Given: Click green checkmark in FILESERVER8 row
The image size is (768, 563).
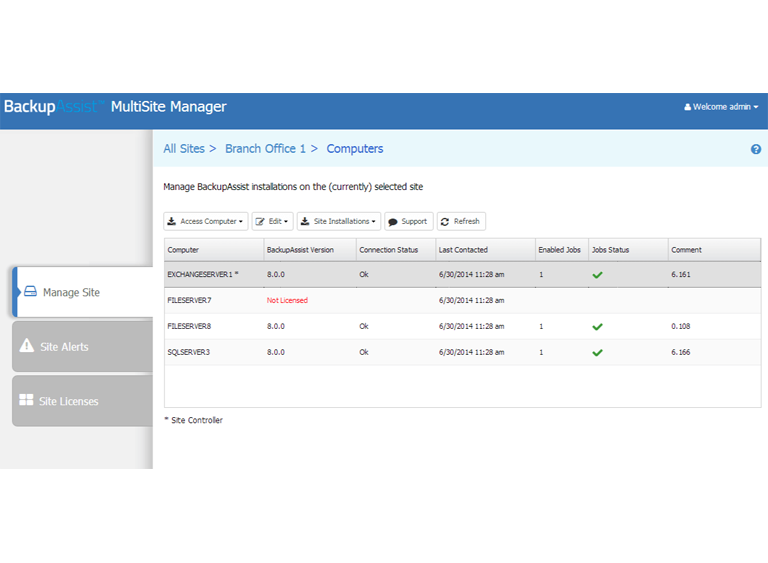Looking at the screenshot, I should click(x=597, y=326).
